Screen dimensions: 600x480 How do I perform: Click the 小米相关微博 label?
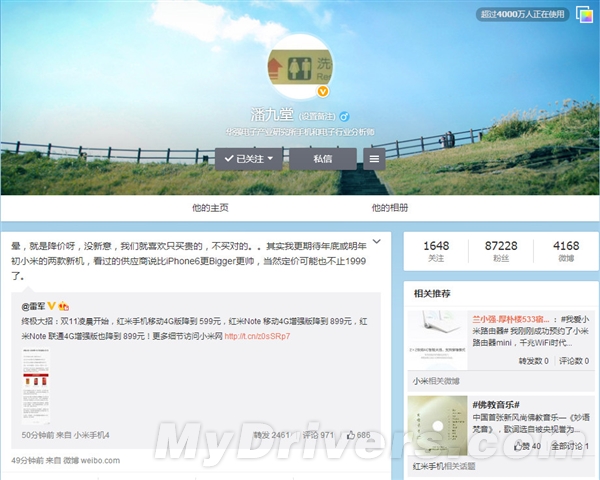point(436,381)
